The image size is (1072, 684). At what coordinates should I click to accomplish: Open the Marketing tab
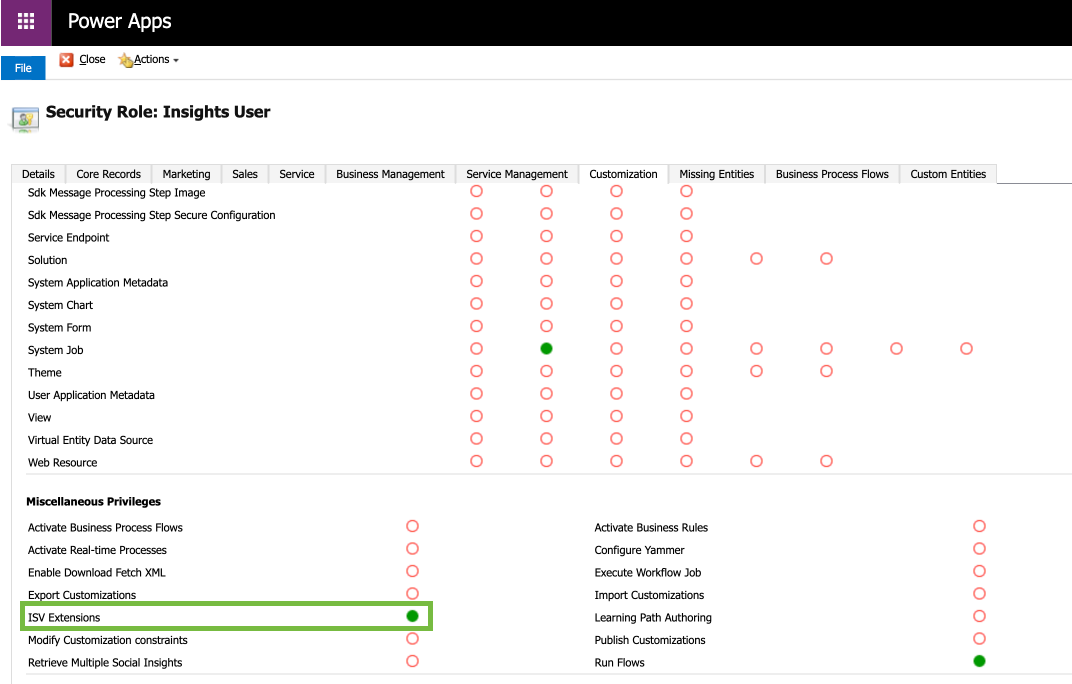(187, 174)
